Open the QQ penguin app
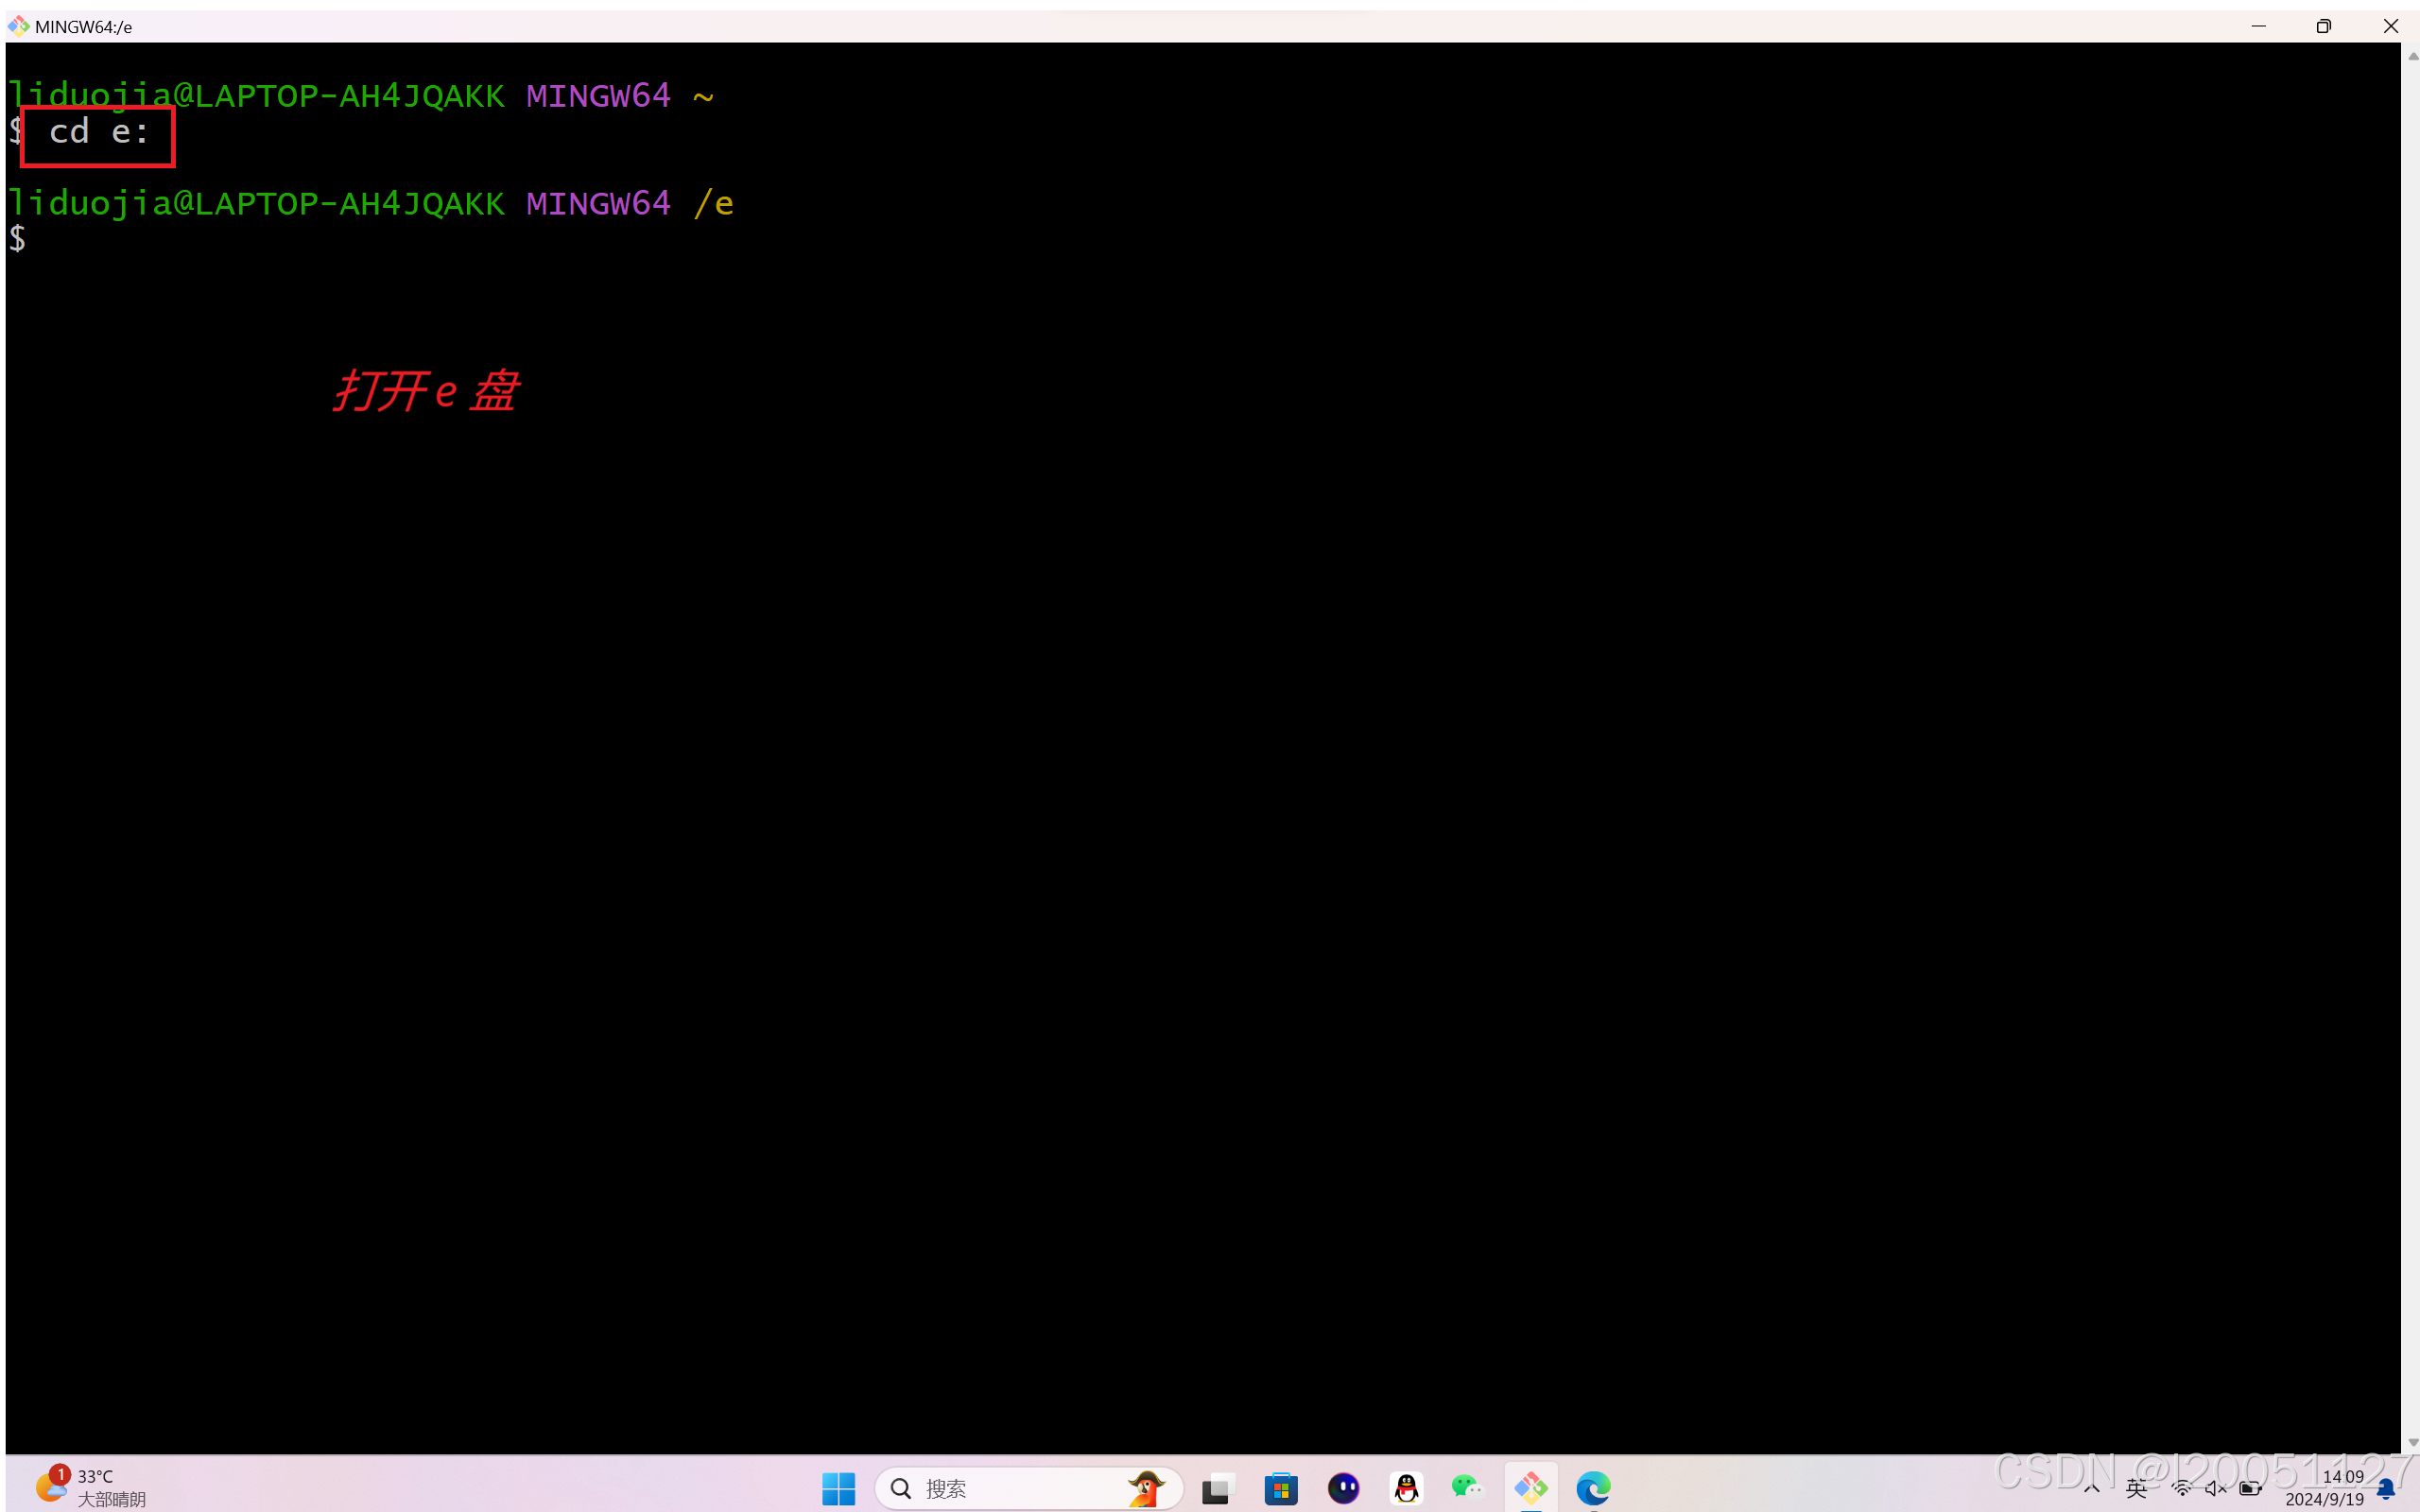Screen dimensions: 2420x1512 (1406, 1489)
